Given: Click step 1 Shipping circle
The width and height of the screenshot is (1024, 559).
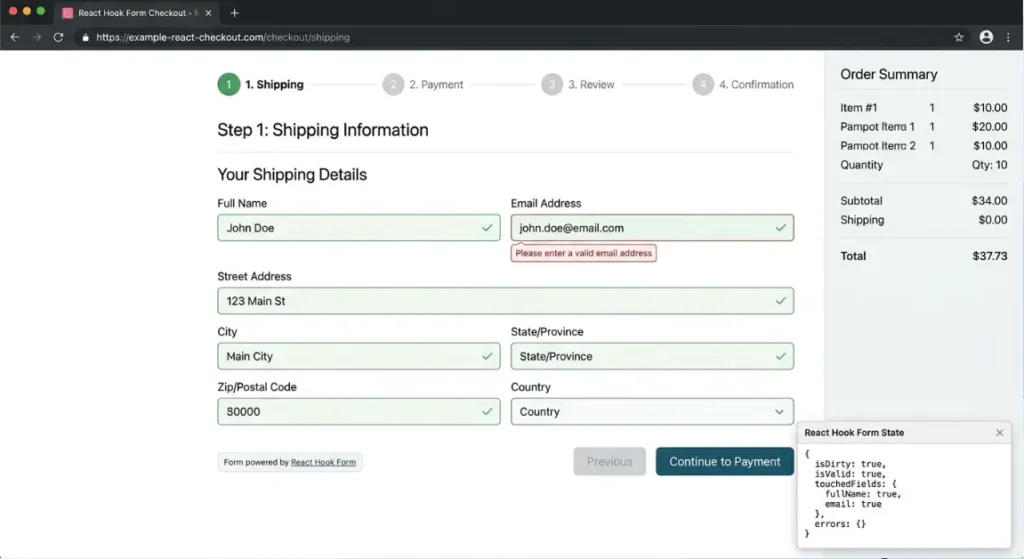Looking at the screenshot, I should pos(229,84).
